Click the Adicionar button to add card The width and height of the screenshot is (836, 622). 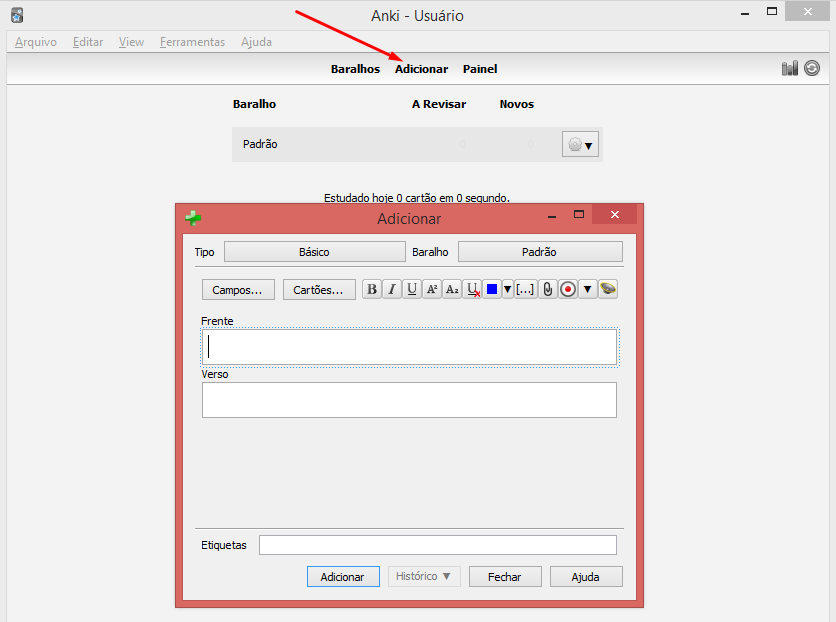[x=343, y=577]
